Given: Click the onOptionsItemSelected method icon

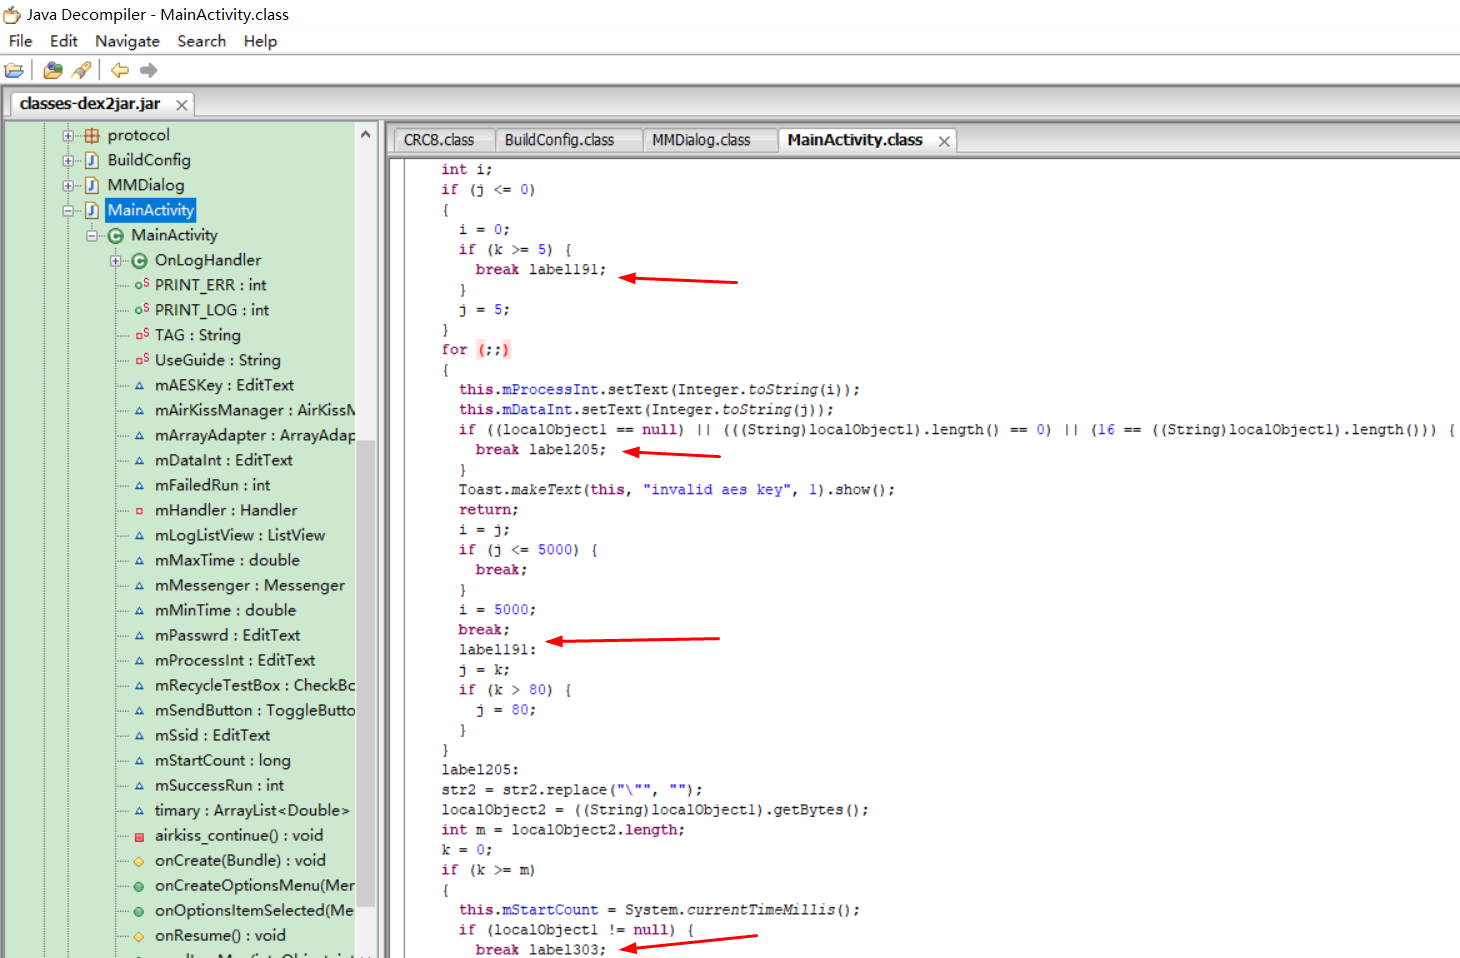Looking at the screenshot, I should [139, 911].
